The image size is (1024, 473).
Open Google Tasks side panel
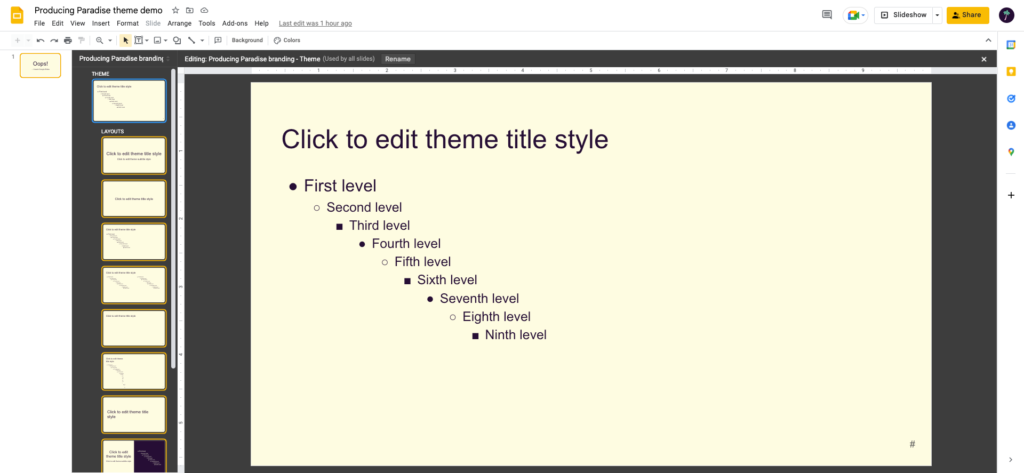click(x=1011, y=99)
